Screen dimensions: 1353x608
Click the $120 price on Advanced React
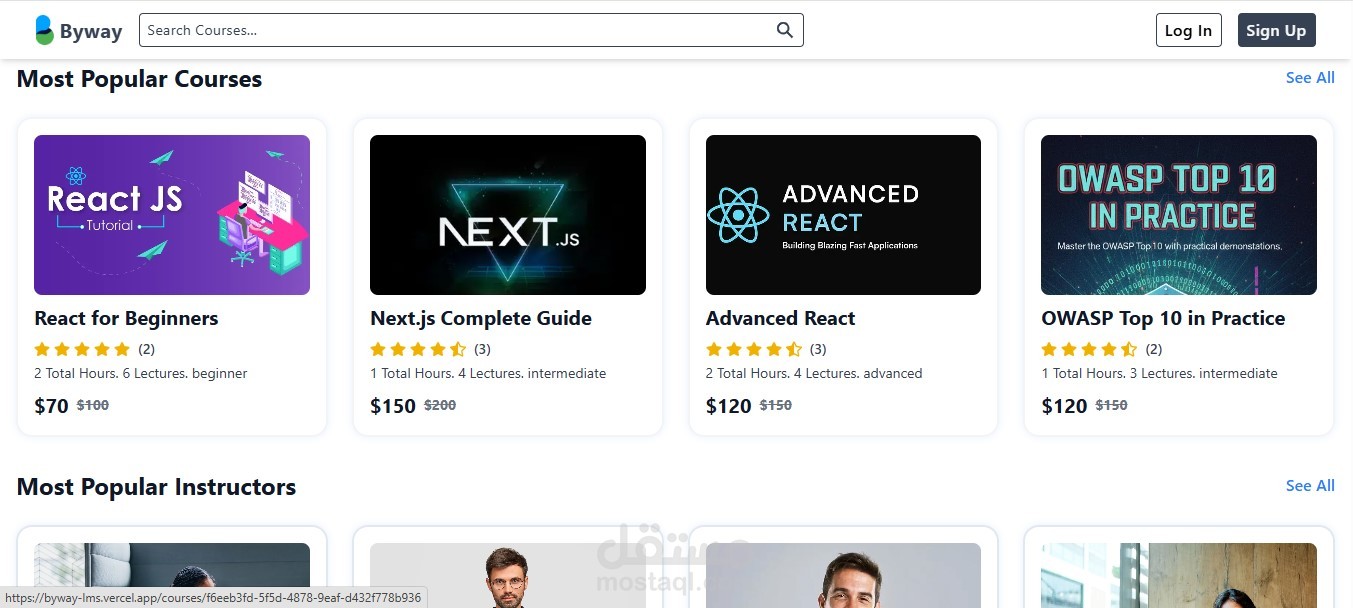point(729,406)
